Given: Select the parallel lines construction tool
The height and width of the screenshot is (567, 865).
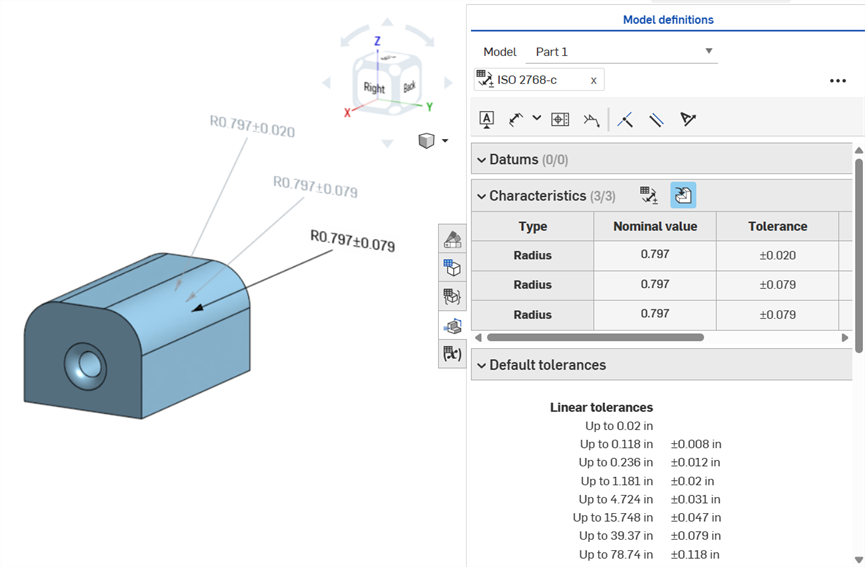Looking at the screenshot, I should tap(656, 120).
